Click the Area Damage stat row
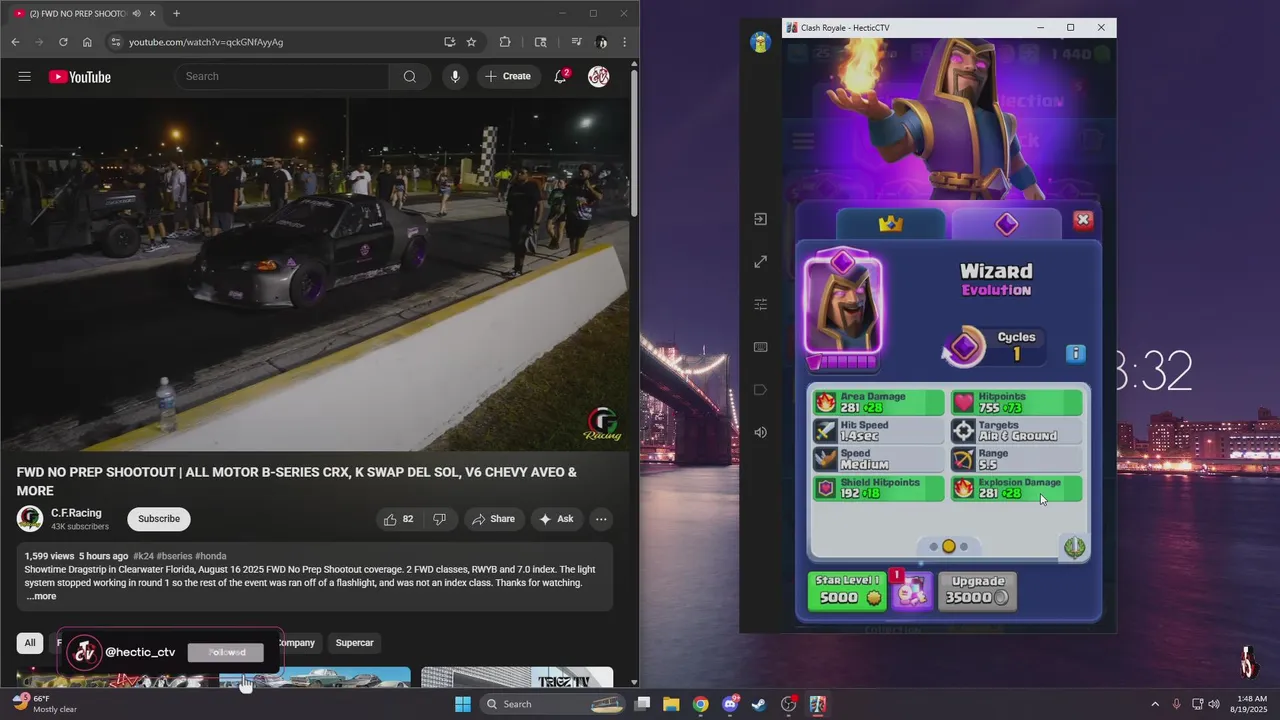 [x=879, y=403]
